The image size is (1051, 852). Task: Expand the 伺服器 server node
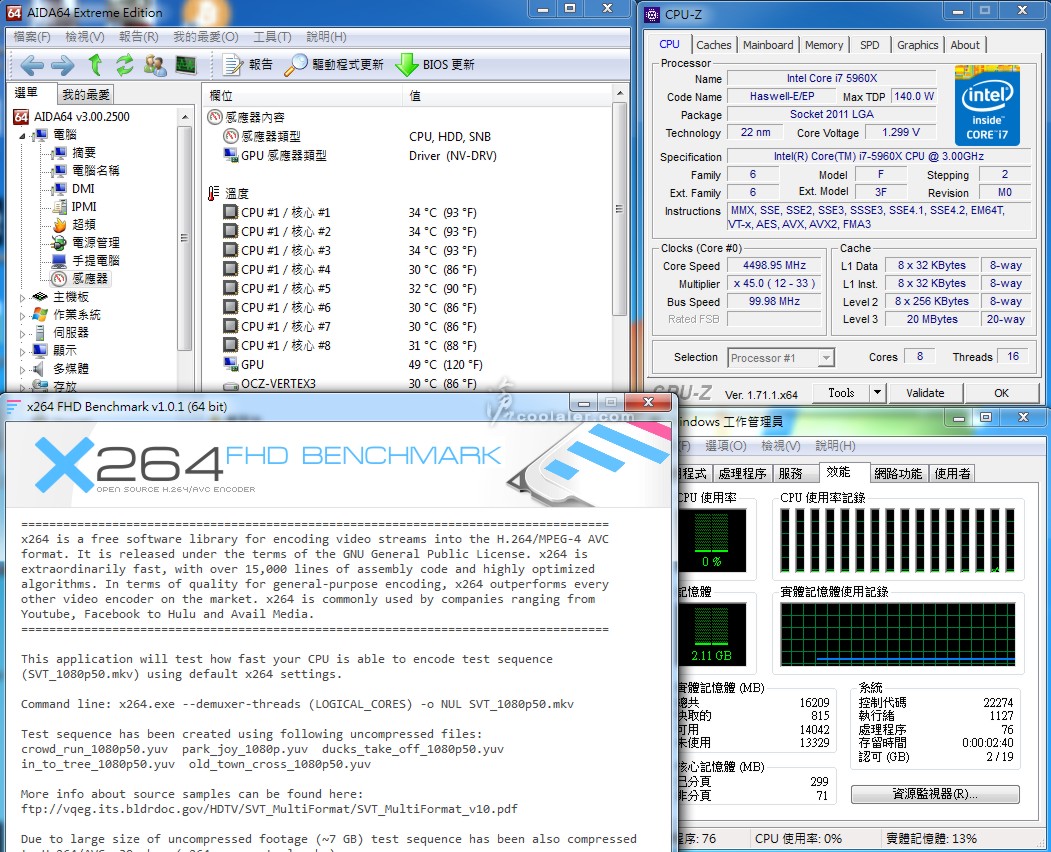tap(22, 333)
